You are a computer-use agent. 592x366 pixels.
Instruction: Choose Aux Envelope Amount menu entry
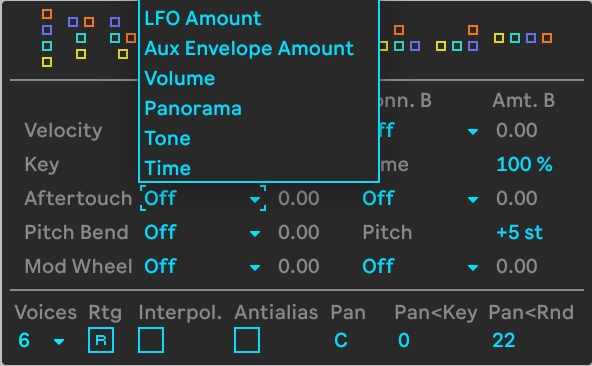coord(249,48)
